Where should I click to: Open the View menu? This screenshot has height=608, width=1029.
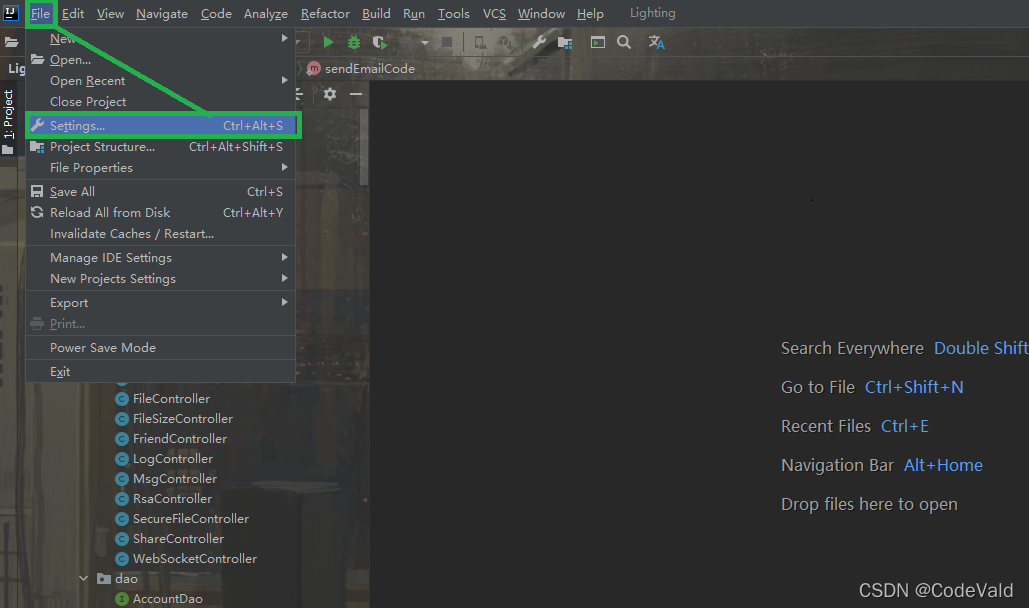pyautogui.click(x=110, y=14)
